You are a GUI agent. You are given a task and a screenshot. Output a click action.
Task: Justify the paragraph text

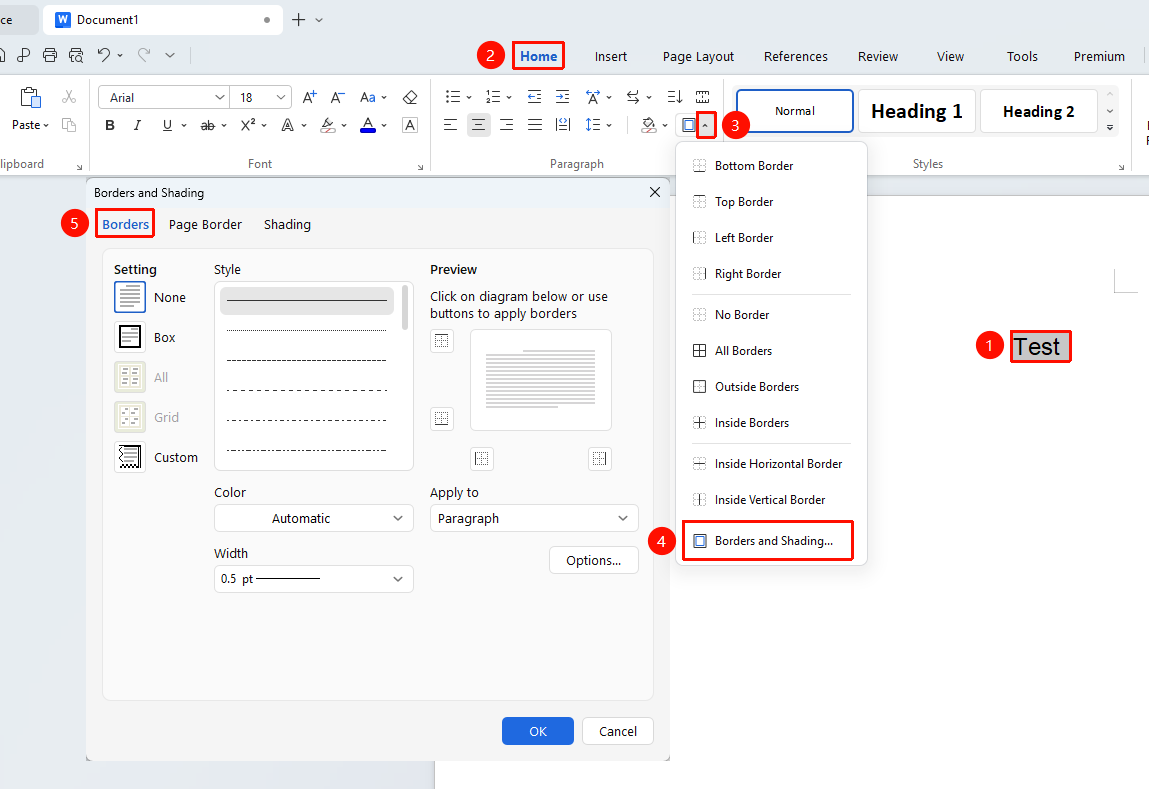(x=535, y=125)
